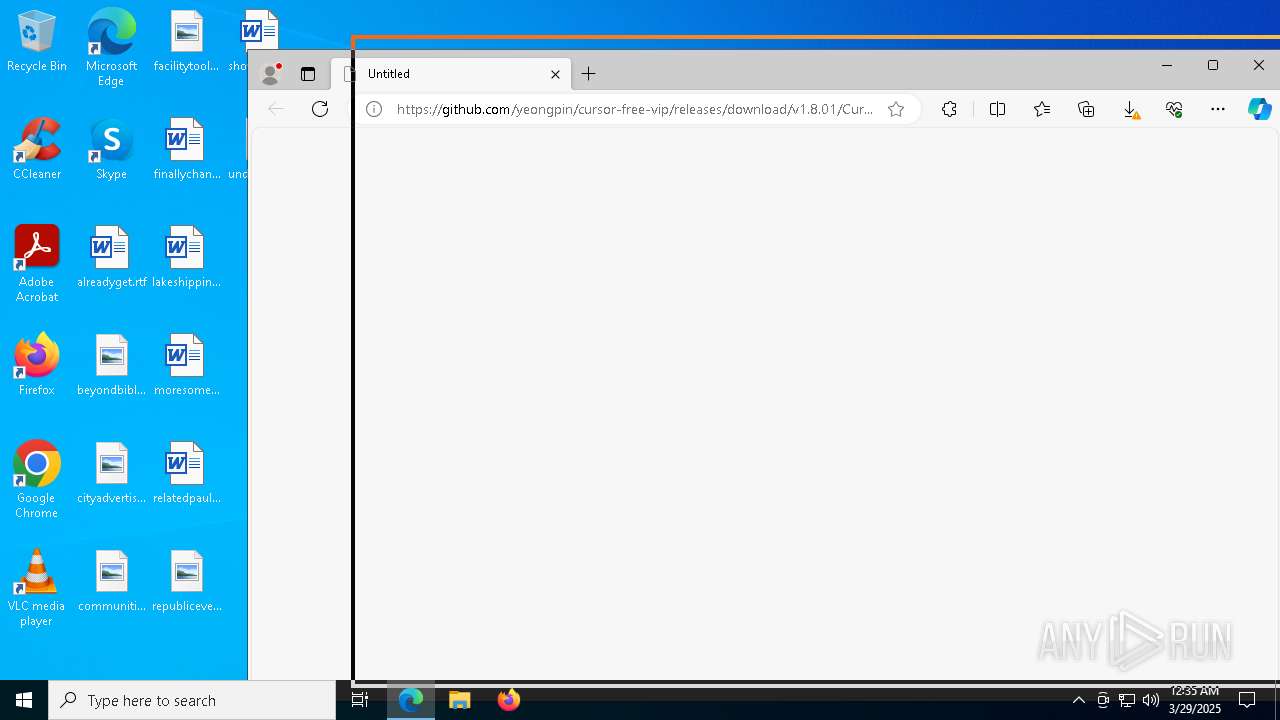Toggle Split screen in Edge toolbar
The width and height of the screenshot is (1280, 720).
click(x=997, y=109)
